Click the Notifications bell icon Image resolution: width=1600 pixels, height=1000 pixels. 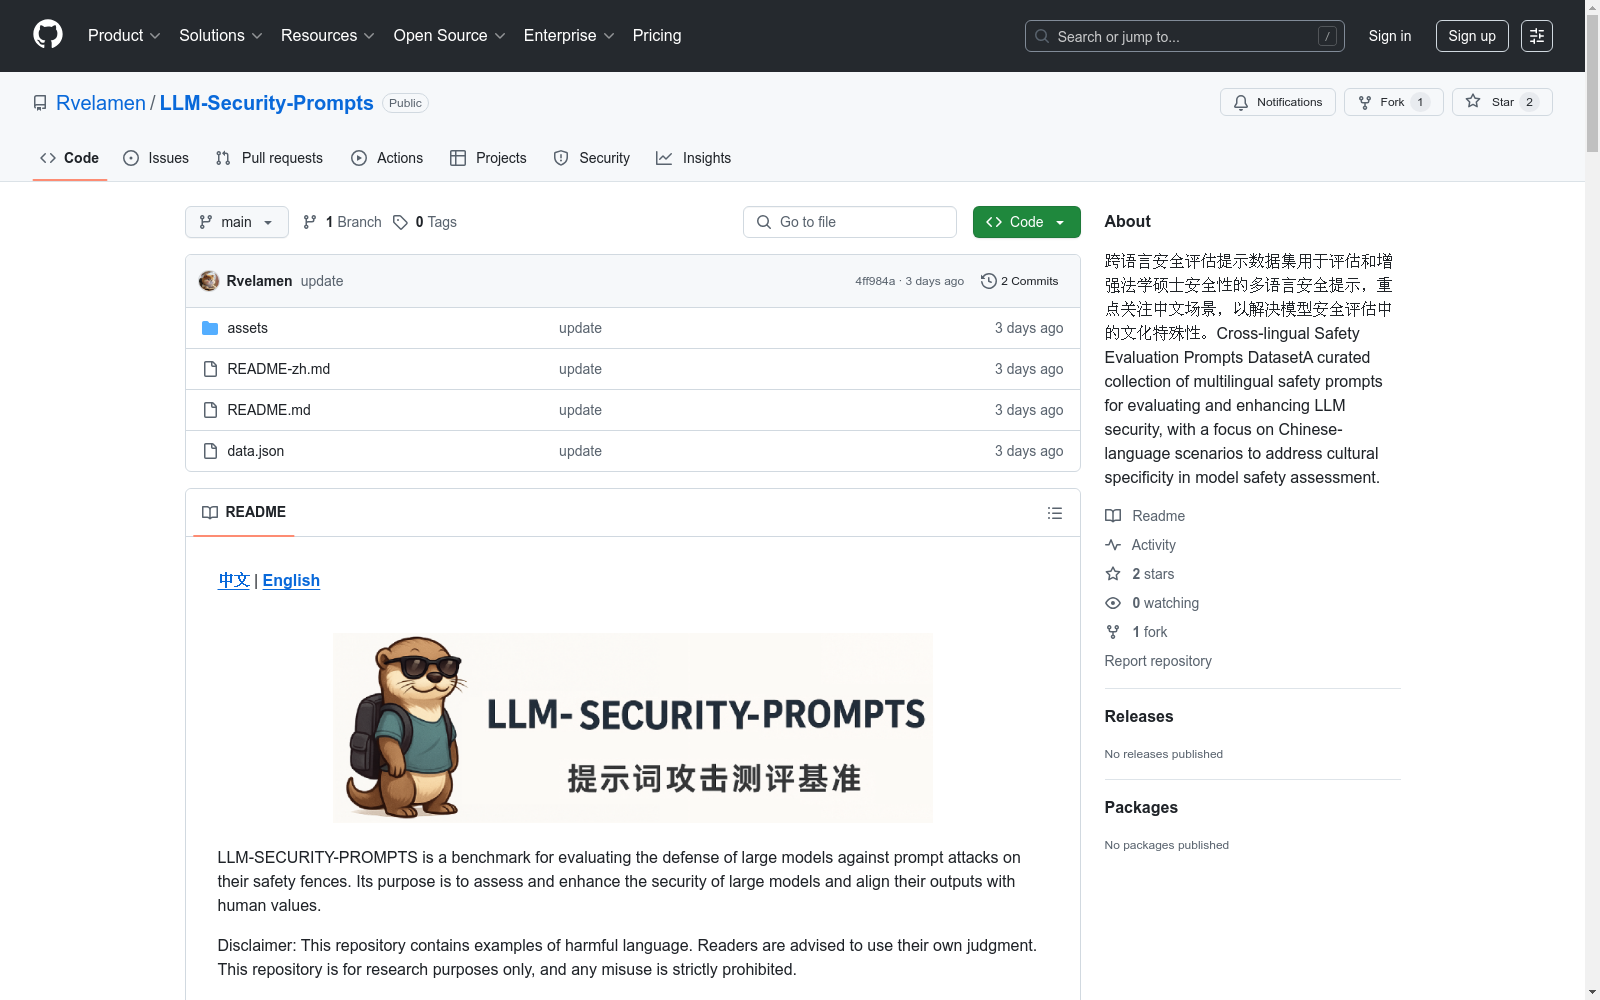tap(1241, 102)
